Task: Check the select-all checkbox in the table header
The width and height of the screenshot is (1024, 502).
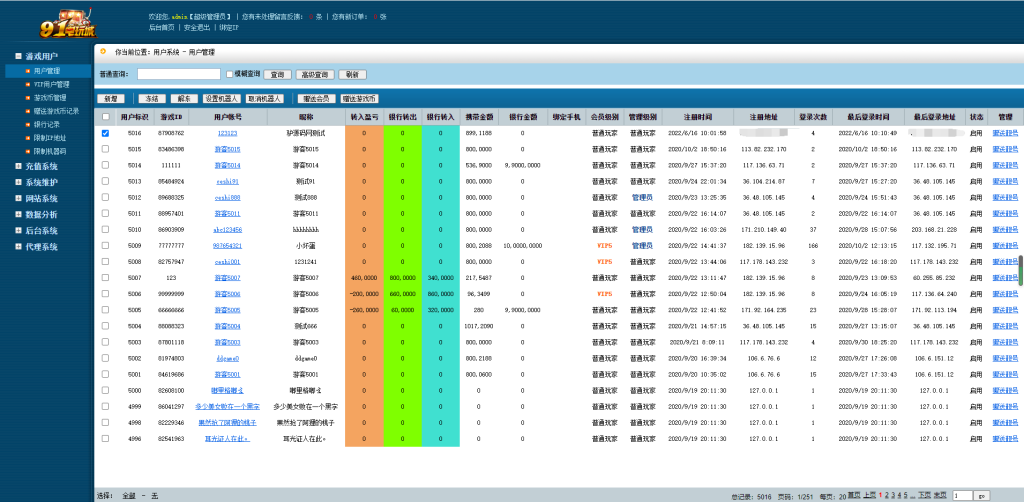Action: [106, 117]
